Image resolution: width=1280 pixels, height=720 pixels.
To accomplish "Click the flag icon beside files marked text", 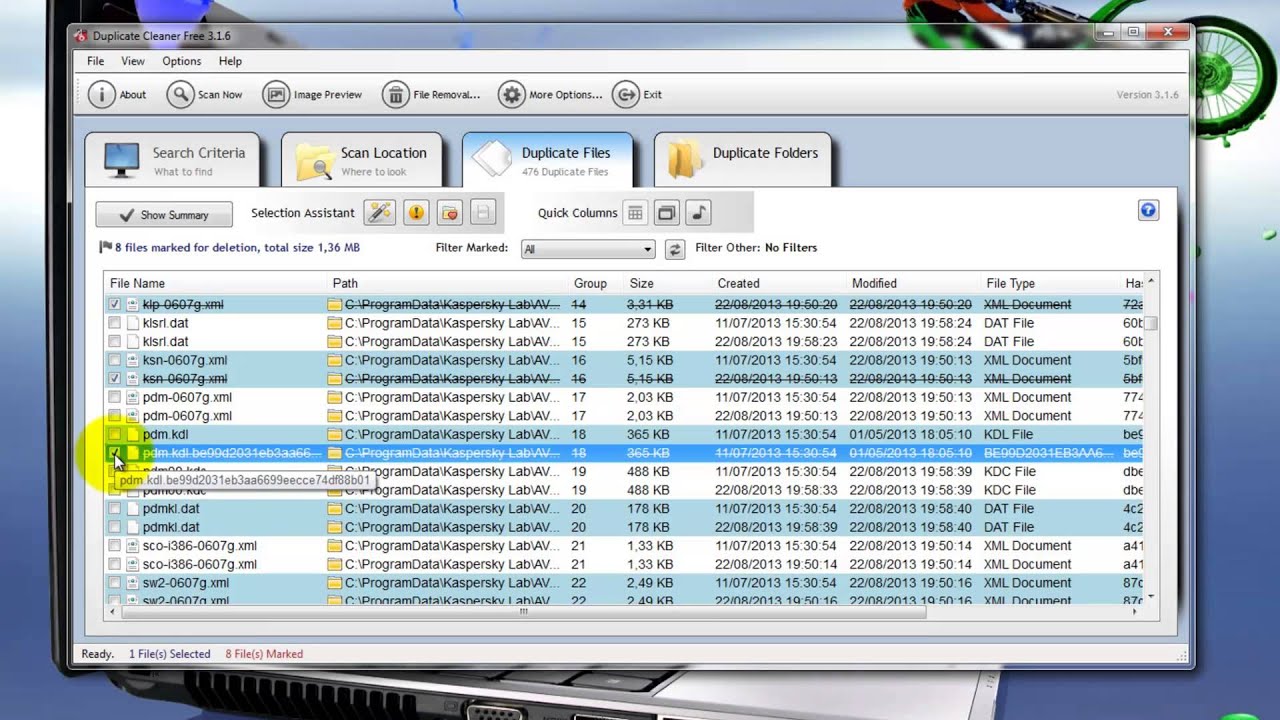I will pos(105,247).
